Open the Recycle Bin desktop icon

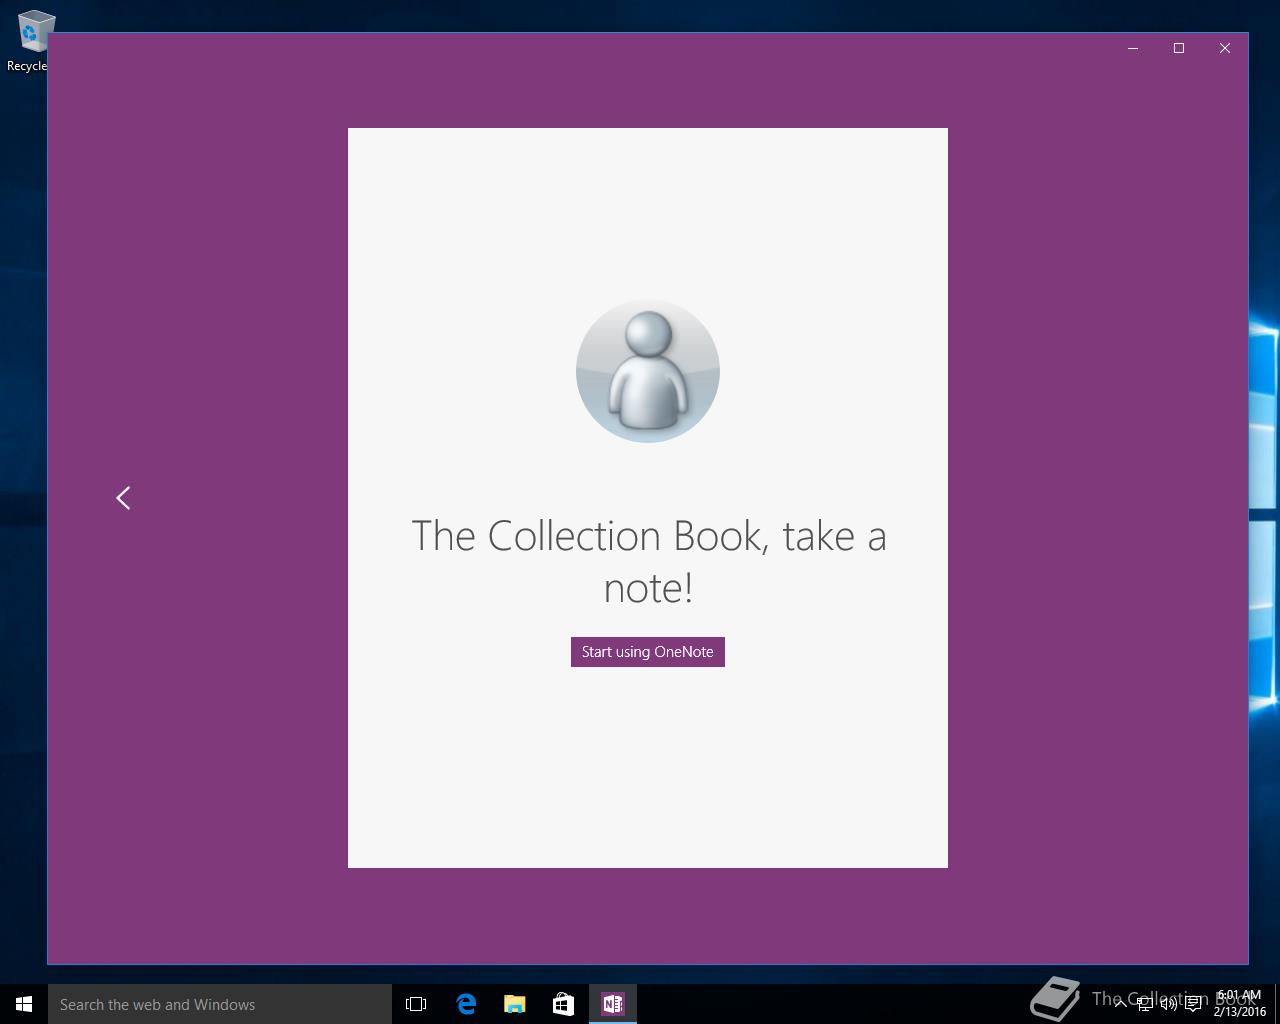click(30, 41)
